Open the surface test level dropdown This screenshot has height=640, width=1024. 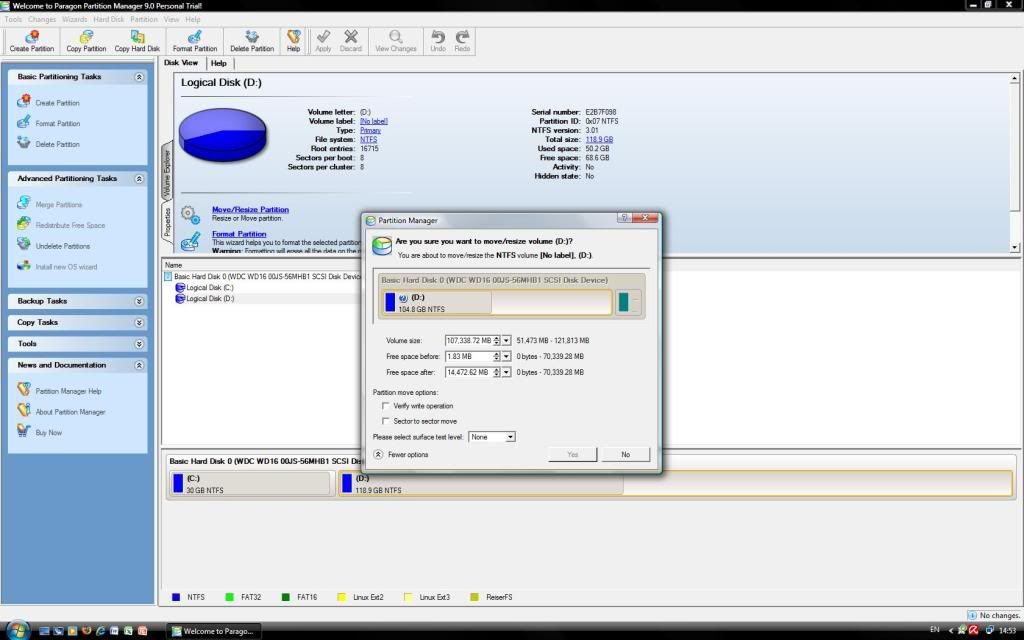click(510, 437)
